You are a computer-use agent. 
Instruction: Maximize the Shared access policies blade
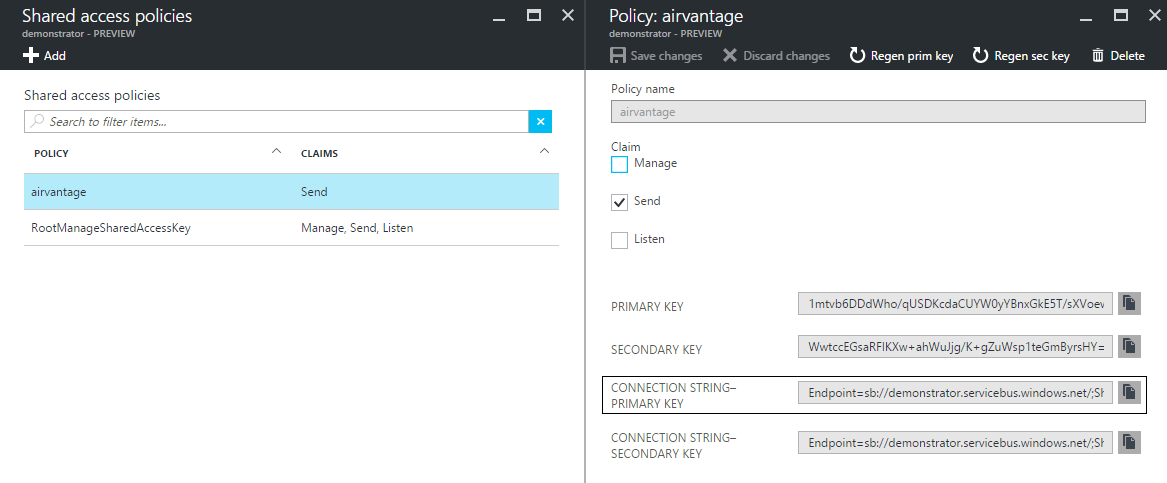534,15
